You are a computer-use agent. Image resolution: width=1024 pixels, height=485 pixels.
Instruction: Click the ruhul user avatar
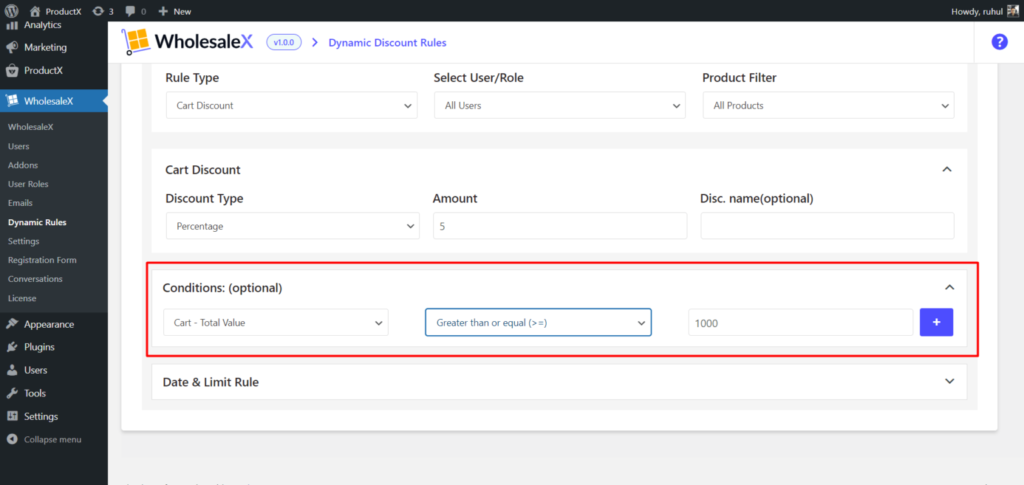coord(1012,11)
